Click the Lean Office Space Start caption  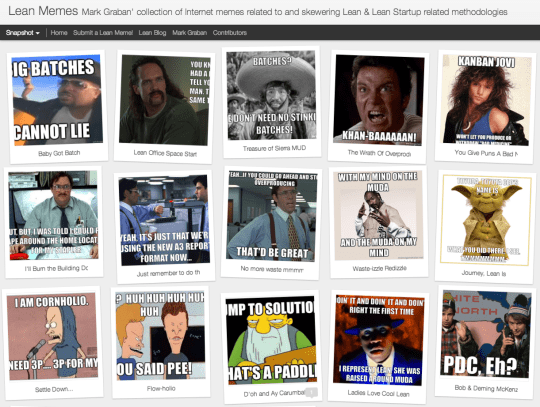(x=165, y=153)
